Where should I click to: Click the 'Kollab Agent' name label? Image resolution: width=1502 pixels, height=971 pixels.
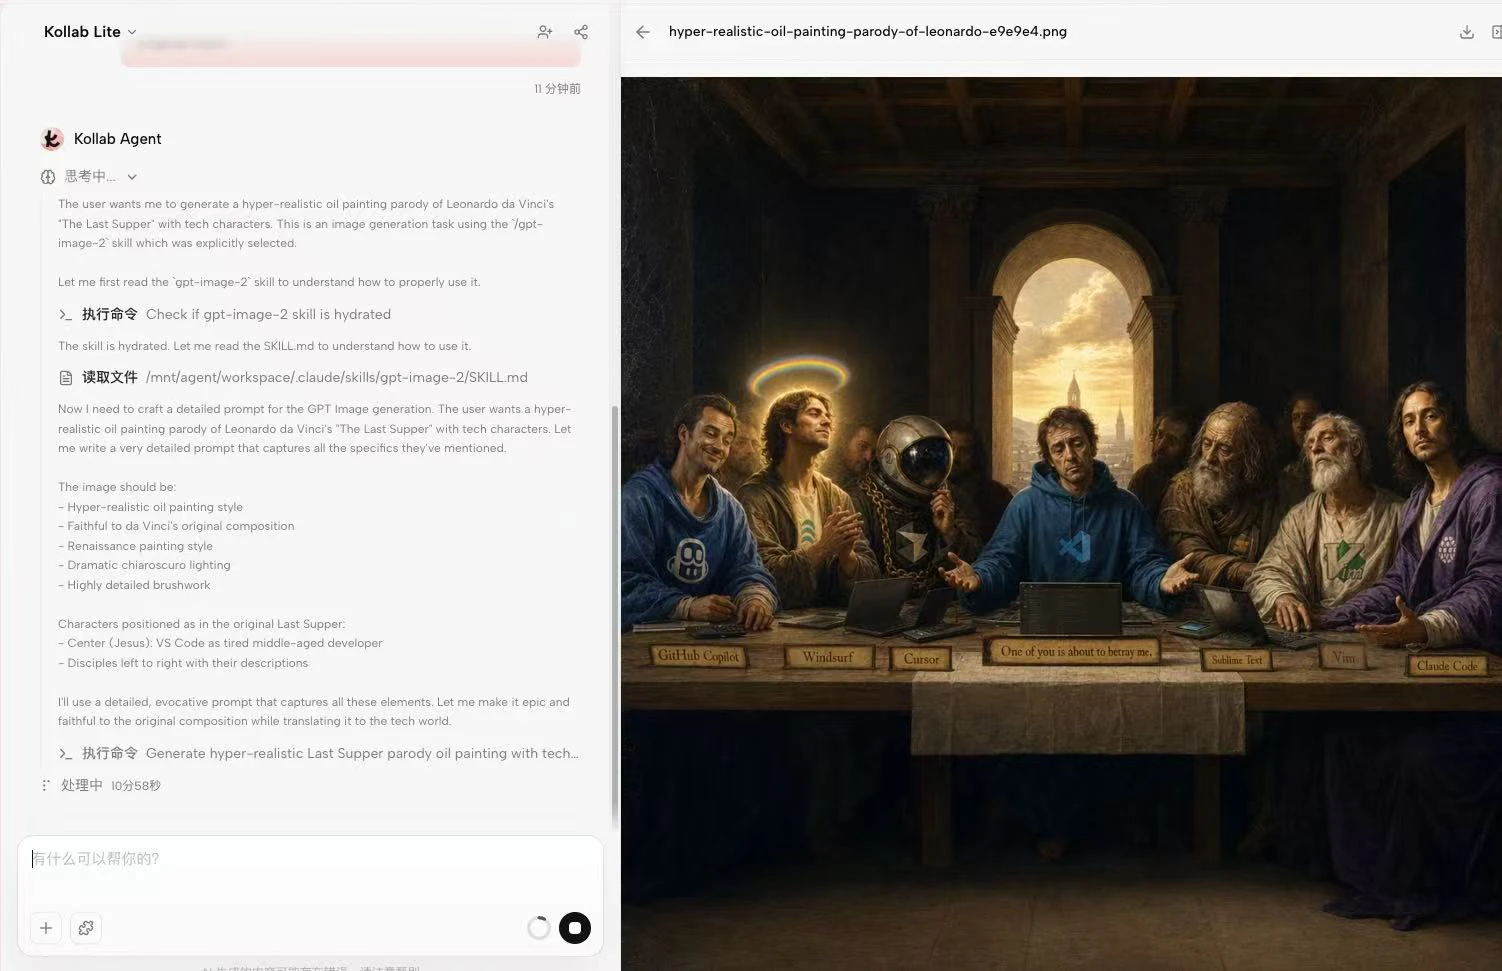click(118, 139)
